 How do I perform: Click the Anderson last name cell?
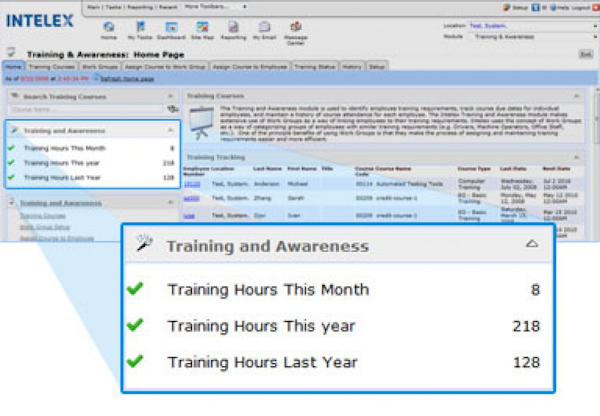pyautogui.click(x=267, y=184)
